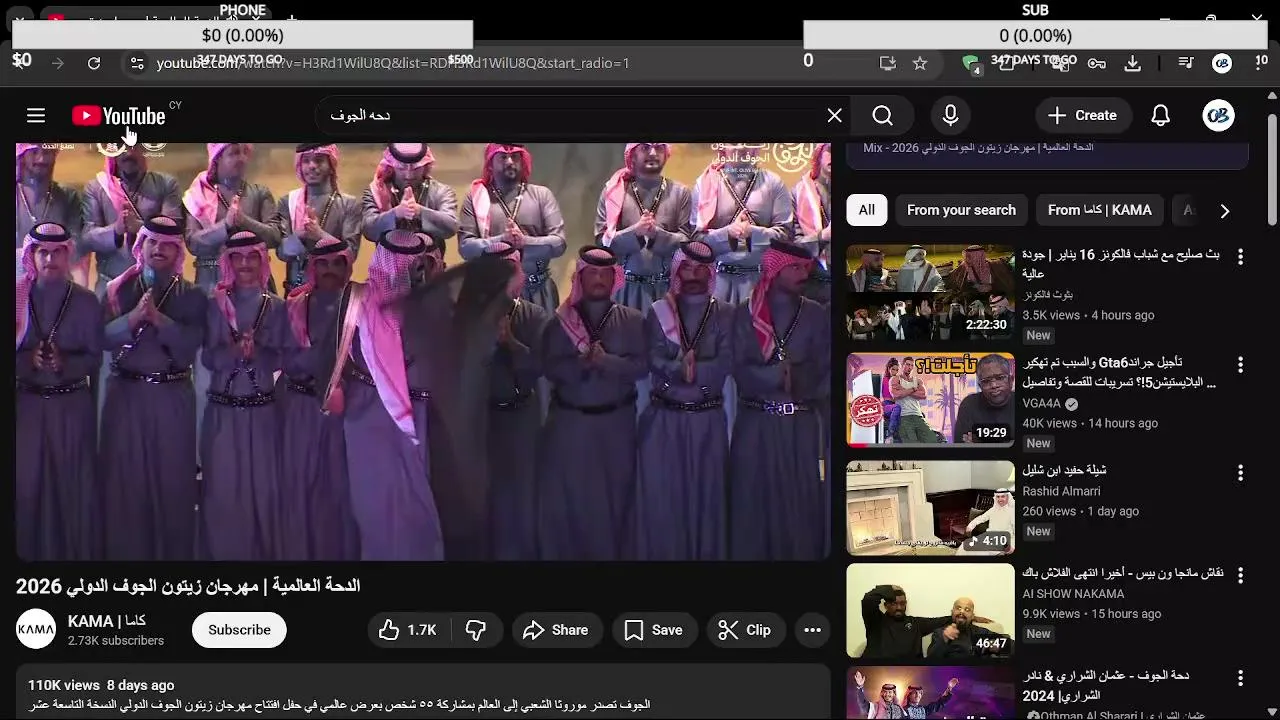The height and width of the screenshot is (720, 1280).
Task: Open more actions three-dot button under video
Action: [812, 630]
